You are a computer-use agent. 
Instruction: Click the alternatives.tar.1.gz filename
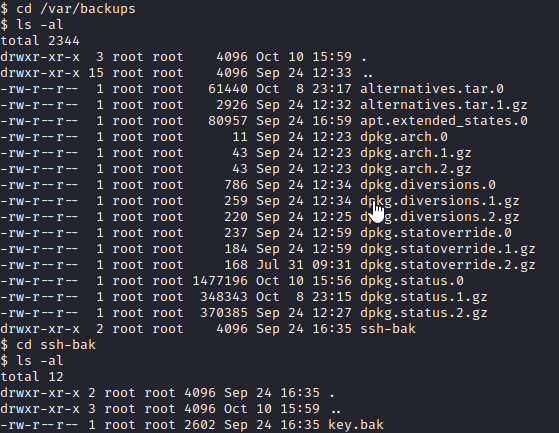click(443, 105)
